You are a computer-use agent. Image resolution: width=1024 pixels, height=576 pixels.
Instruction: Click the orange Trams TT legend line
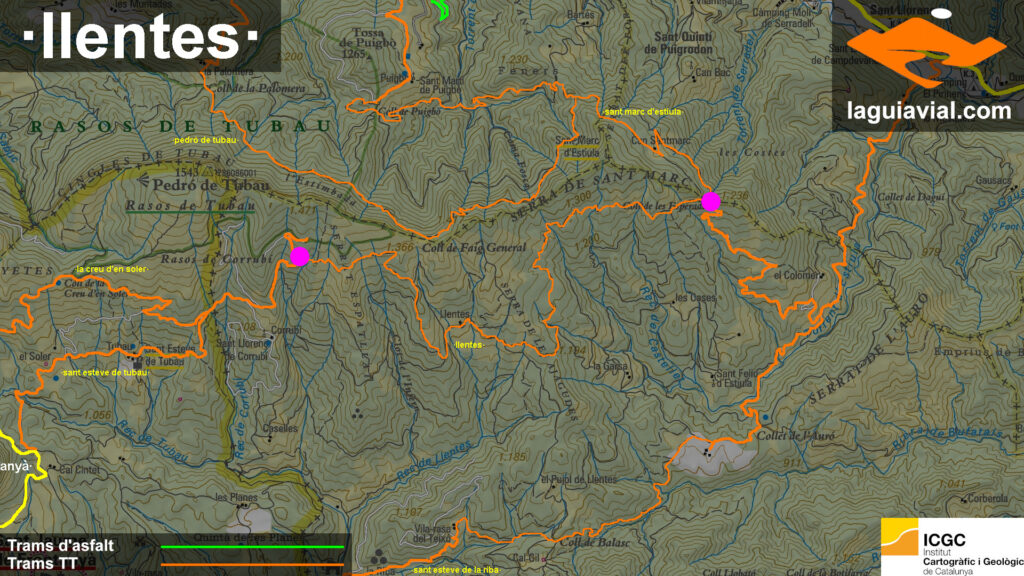coord(252,566)
